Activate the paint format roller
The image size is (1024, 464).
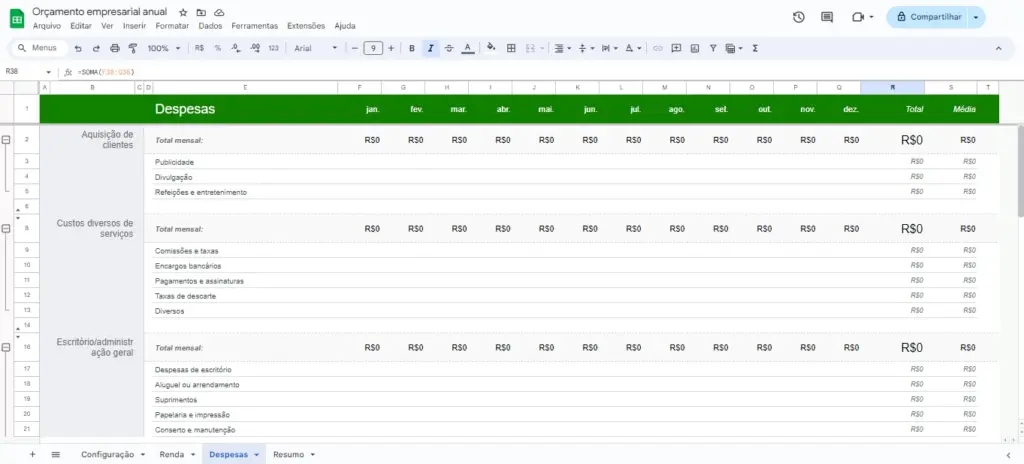133,48
